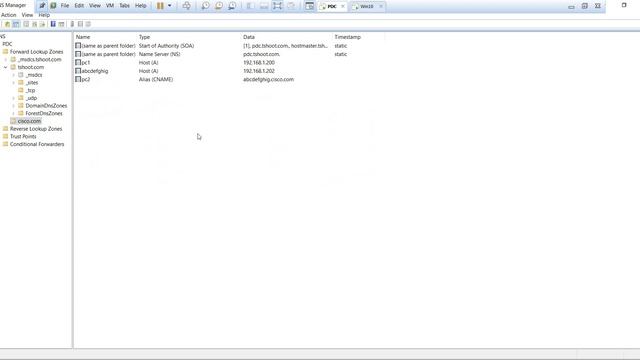Select Reverse Lookup Zones in tree
The width and height of the screenshot is (640, 360).
point(36,129)
